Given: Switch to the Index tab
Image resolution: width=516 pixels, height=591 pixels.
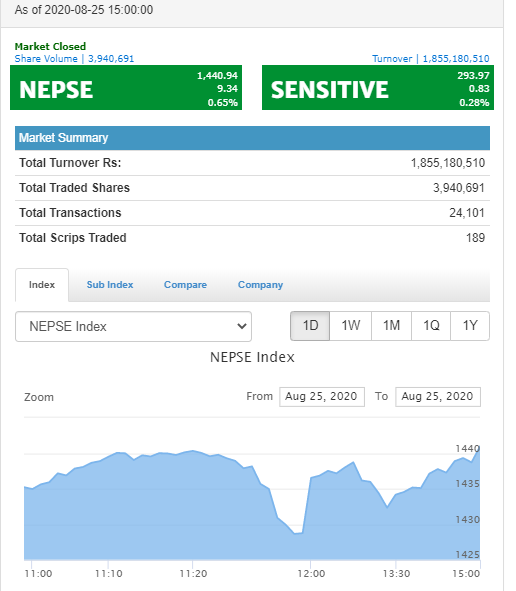Looking at the screenshot, I should [x=42, y=285].
